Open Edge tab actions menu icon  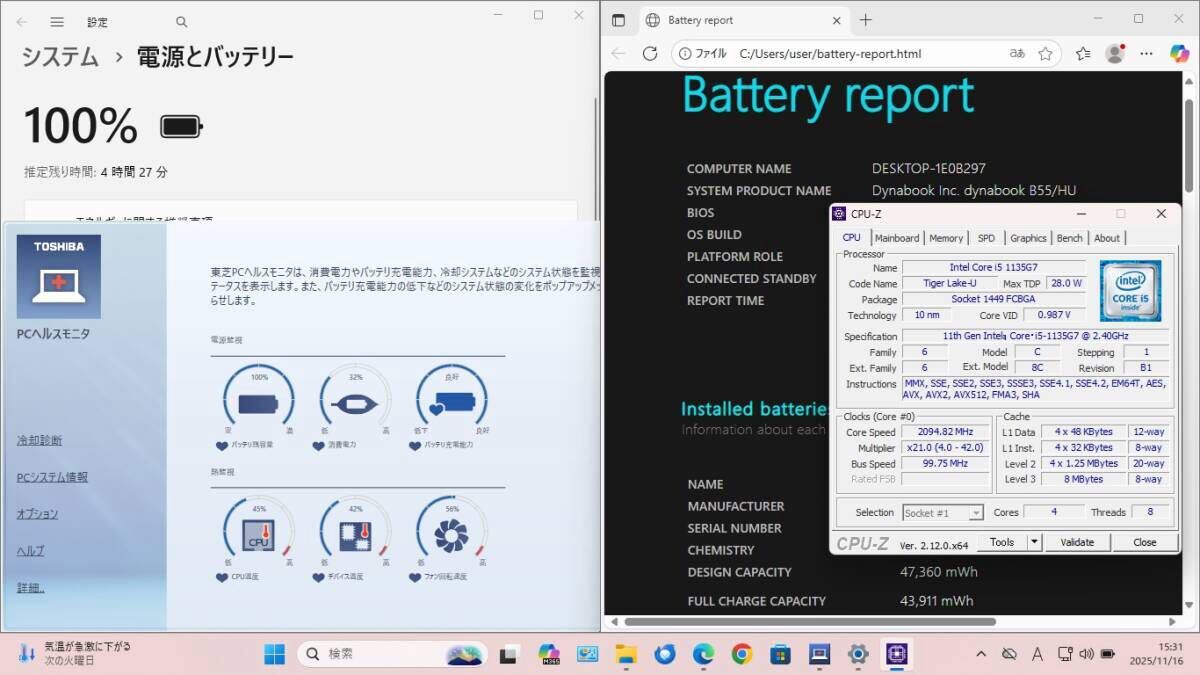pos(618,20)
